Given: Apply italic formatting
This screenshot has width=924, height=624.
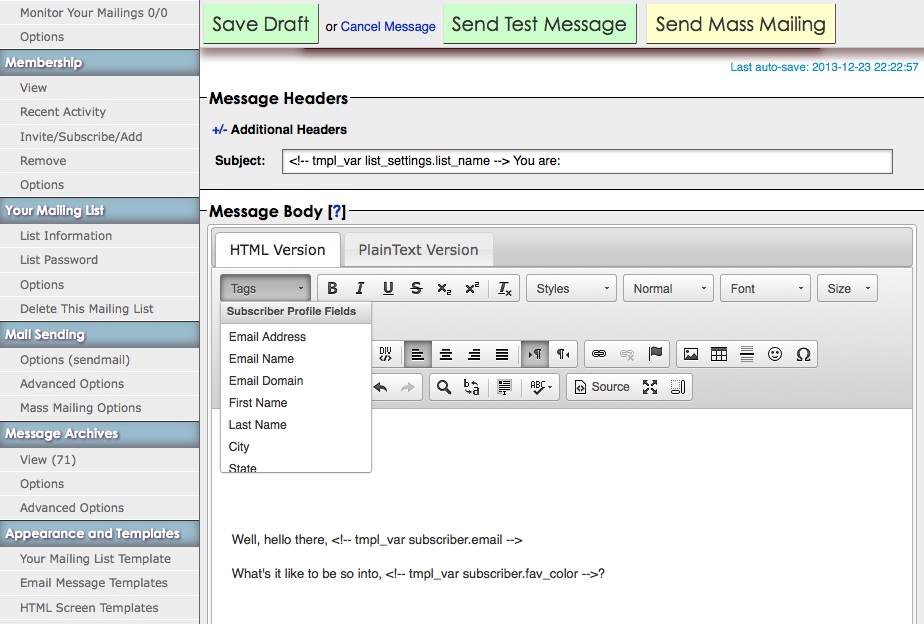Looking at the screenshot, I should (x=360, y=288).
